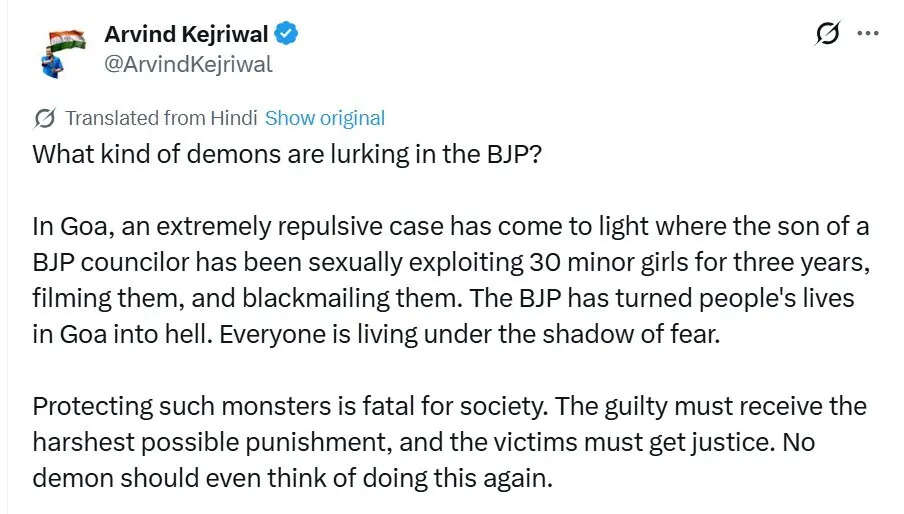Click the line starting 'in Goa into hell'
The image size is (904, 514).
pyautogui.click(x=375, y=335)
